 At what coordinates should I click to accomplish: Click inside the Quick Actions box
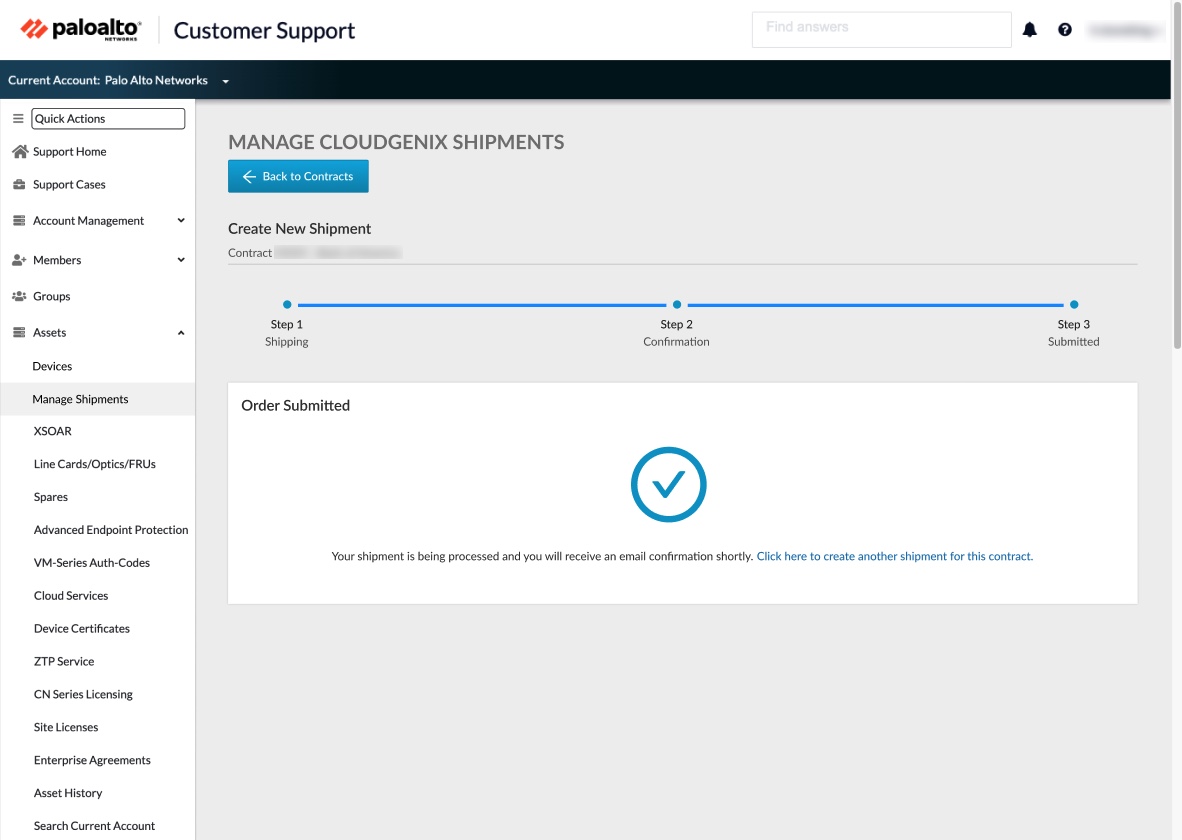tap(108, 118)
